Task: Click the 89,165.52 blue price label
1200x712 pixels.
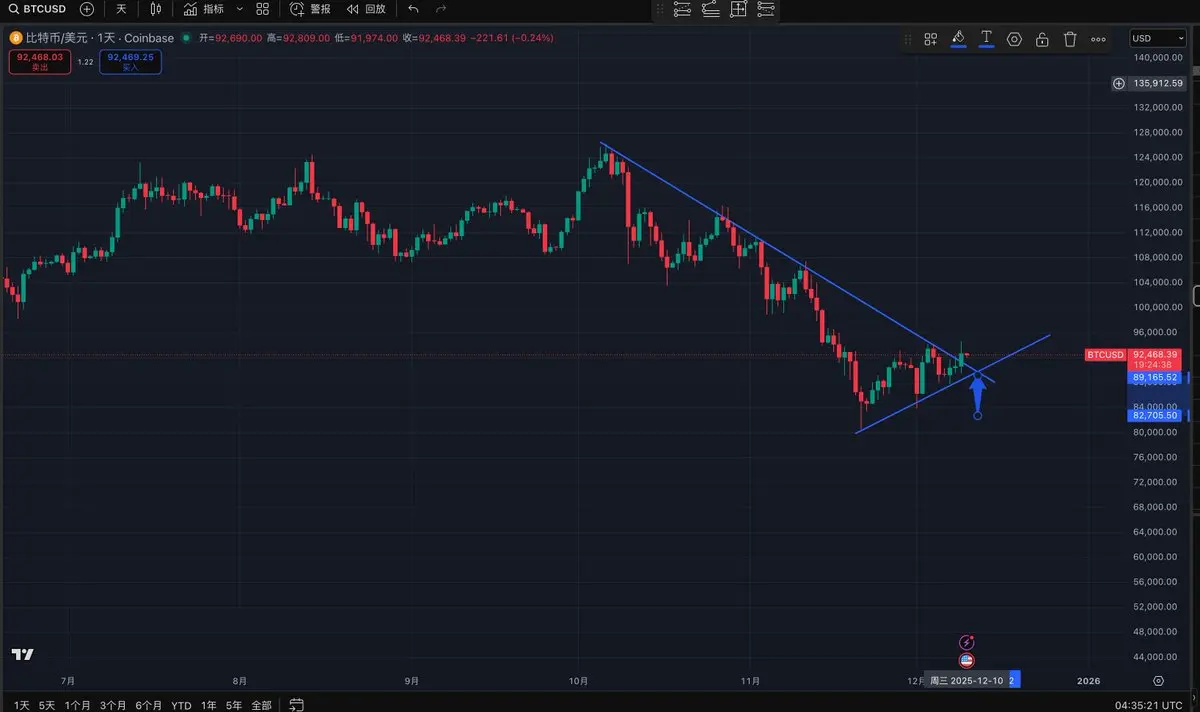Action: click(x=1156, y=378)
